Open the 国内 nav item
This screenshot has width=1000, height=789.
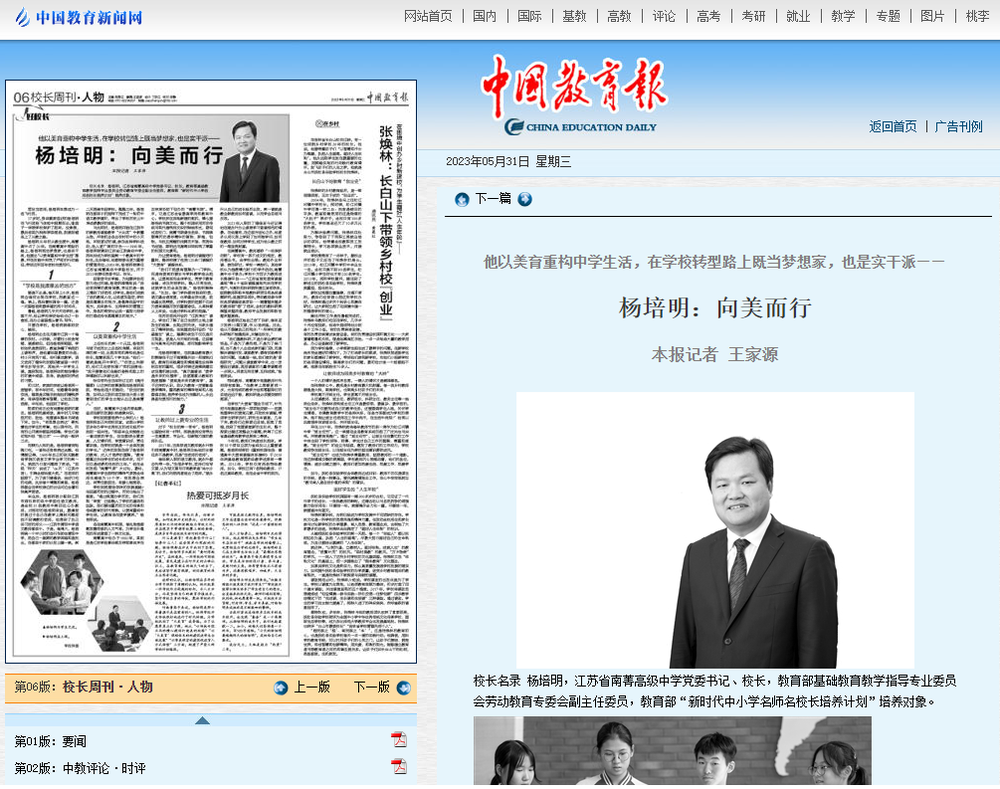(x=485, y=16)
